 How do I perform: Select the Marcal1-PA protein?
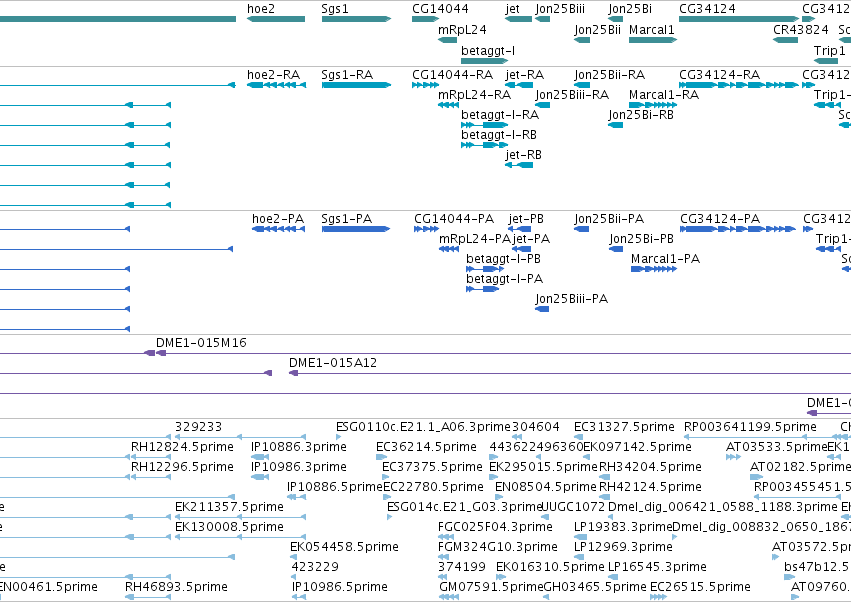point(654,269)
